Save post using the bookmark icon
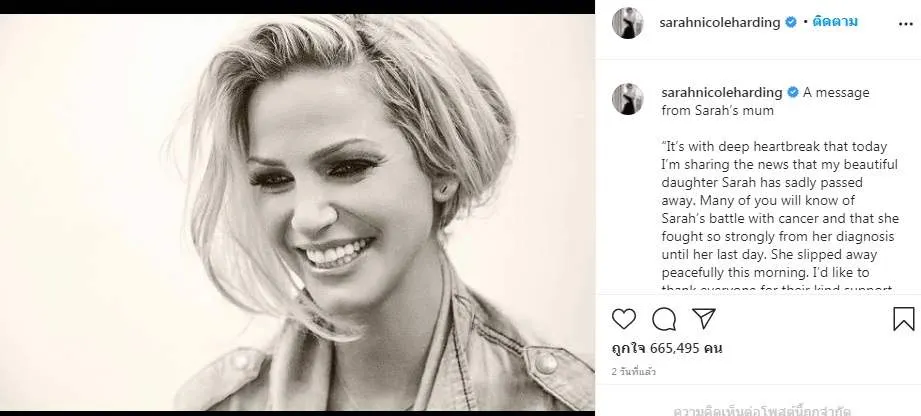 coord(903,319)
